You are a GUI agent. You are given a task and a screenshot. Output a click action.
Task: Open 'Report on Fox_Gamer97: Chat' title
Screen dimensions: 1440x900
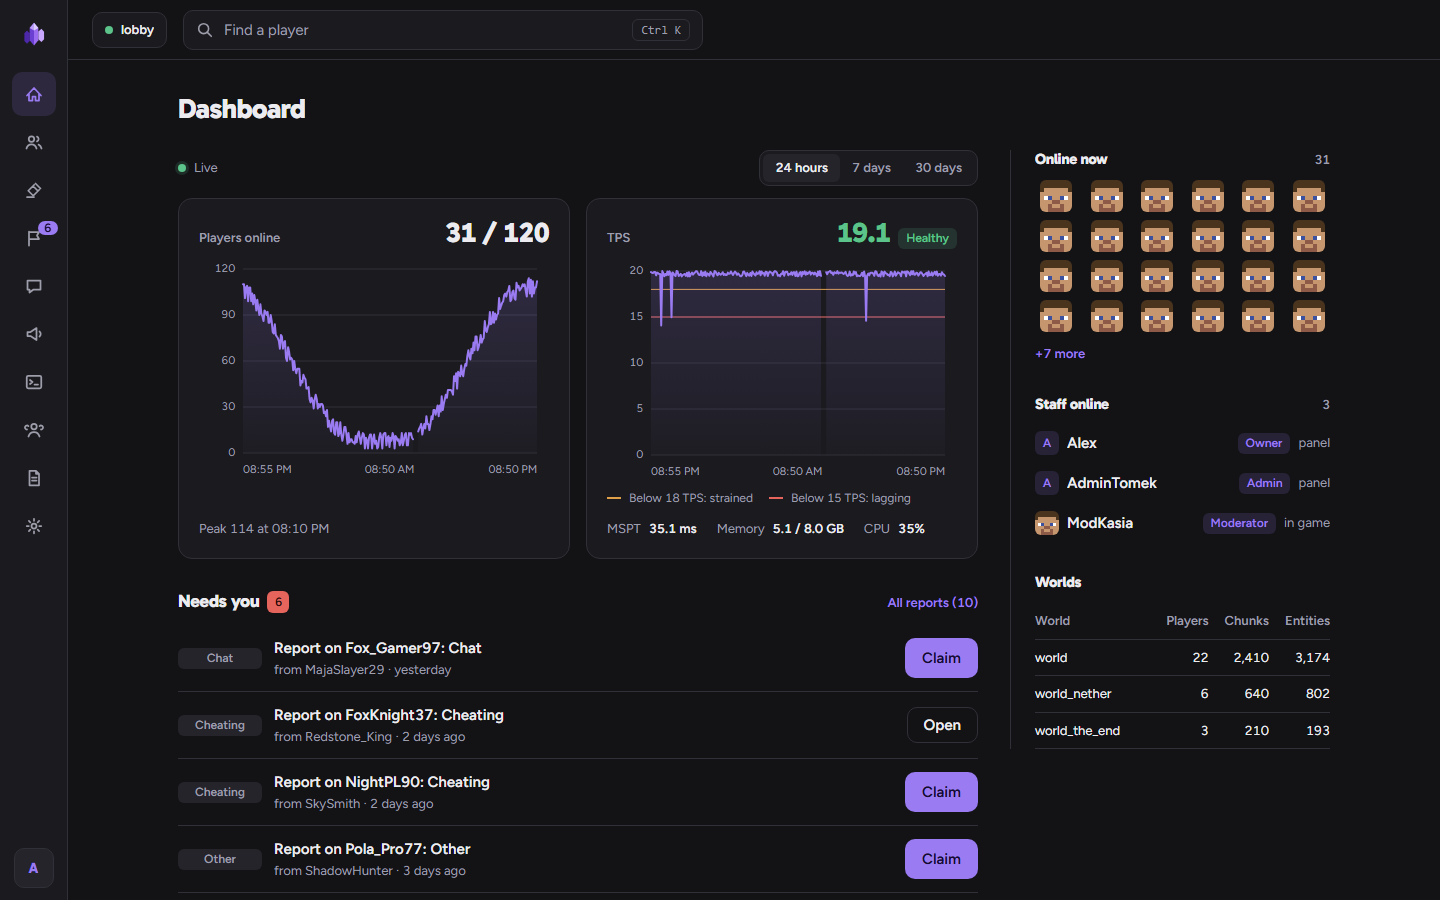pos(378,648)
